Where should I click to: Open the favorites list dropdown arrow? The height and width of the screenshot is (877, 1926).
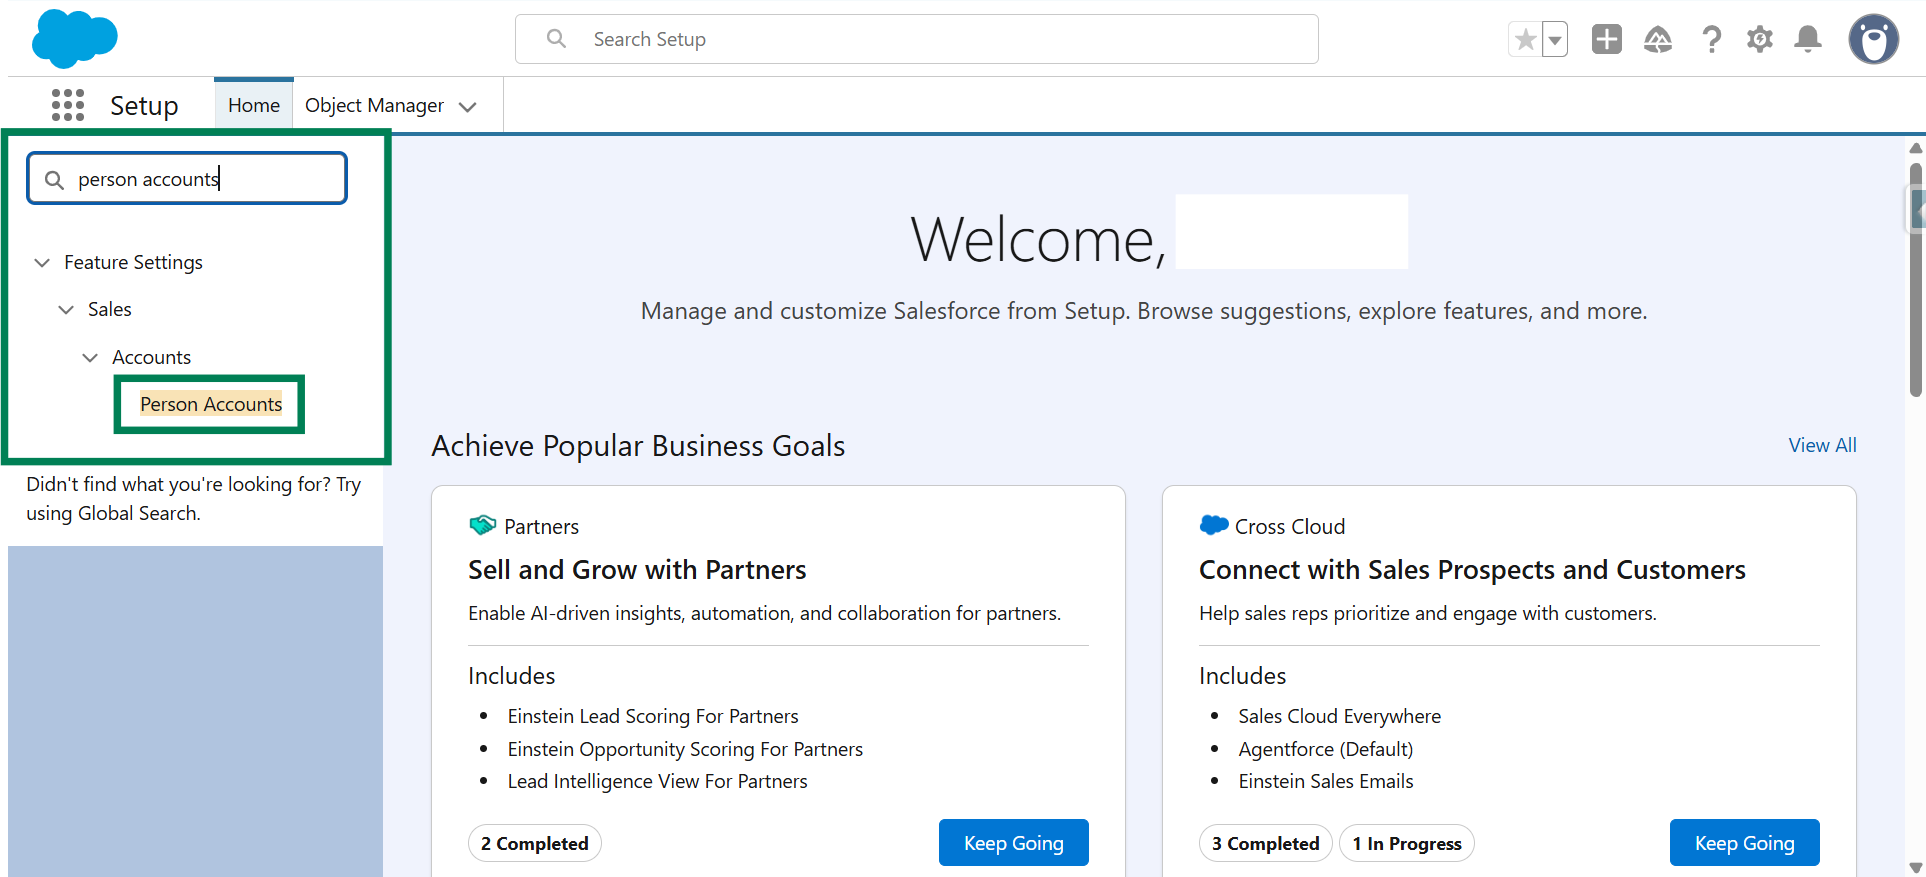[x=1554, y=40]
